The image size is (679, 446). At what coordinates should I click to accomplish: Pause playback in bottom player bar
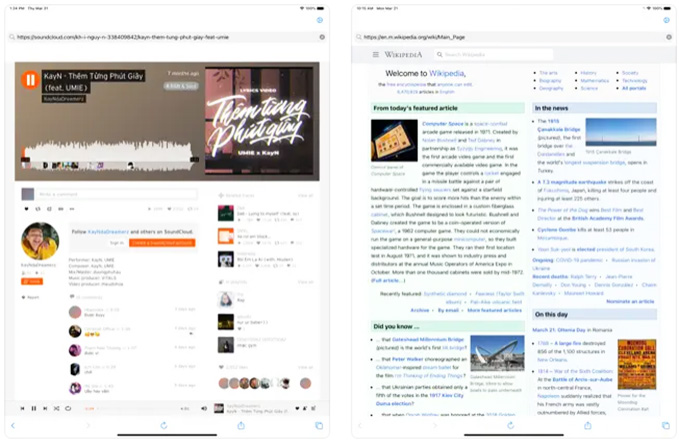[34, 408]
